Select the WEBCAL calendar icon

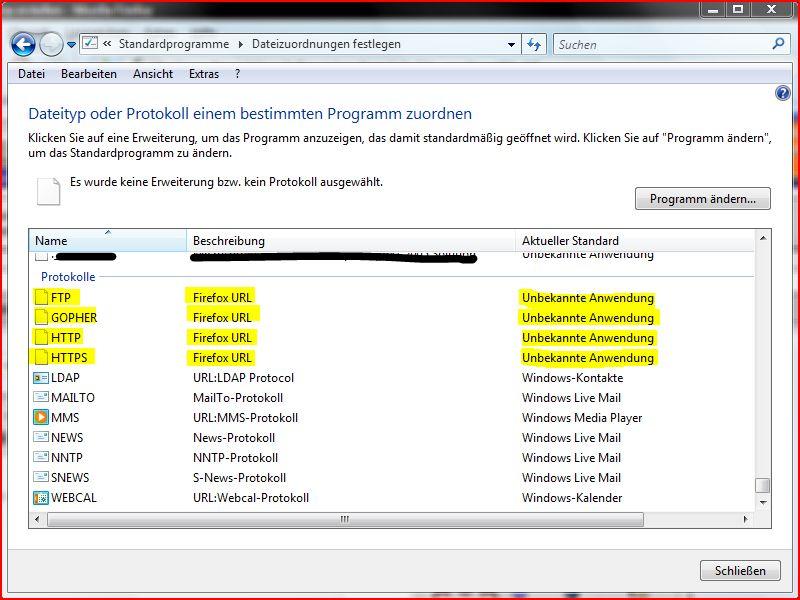[41, 497]
